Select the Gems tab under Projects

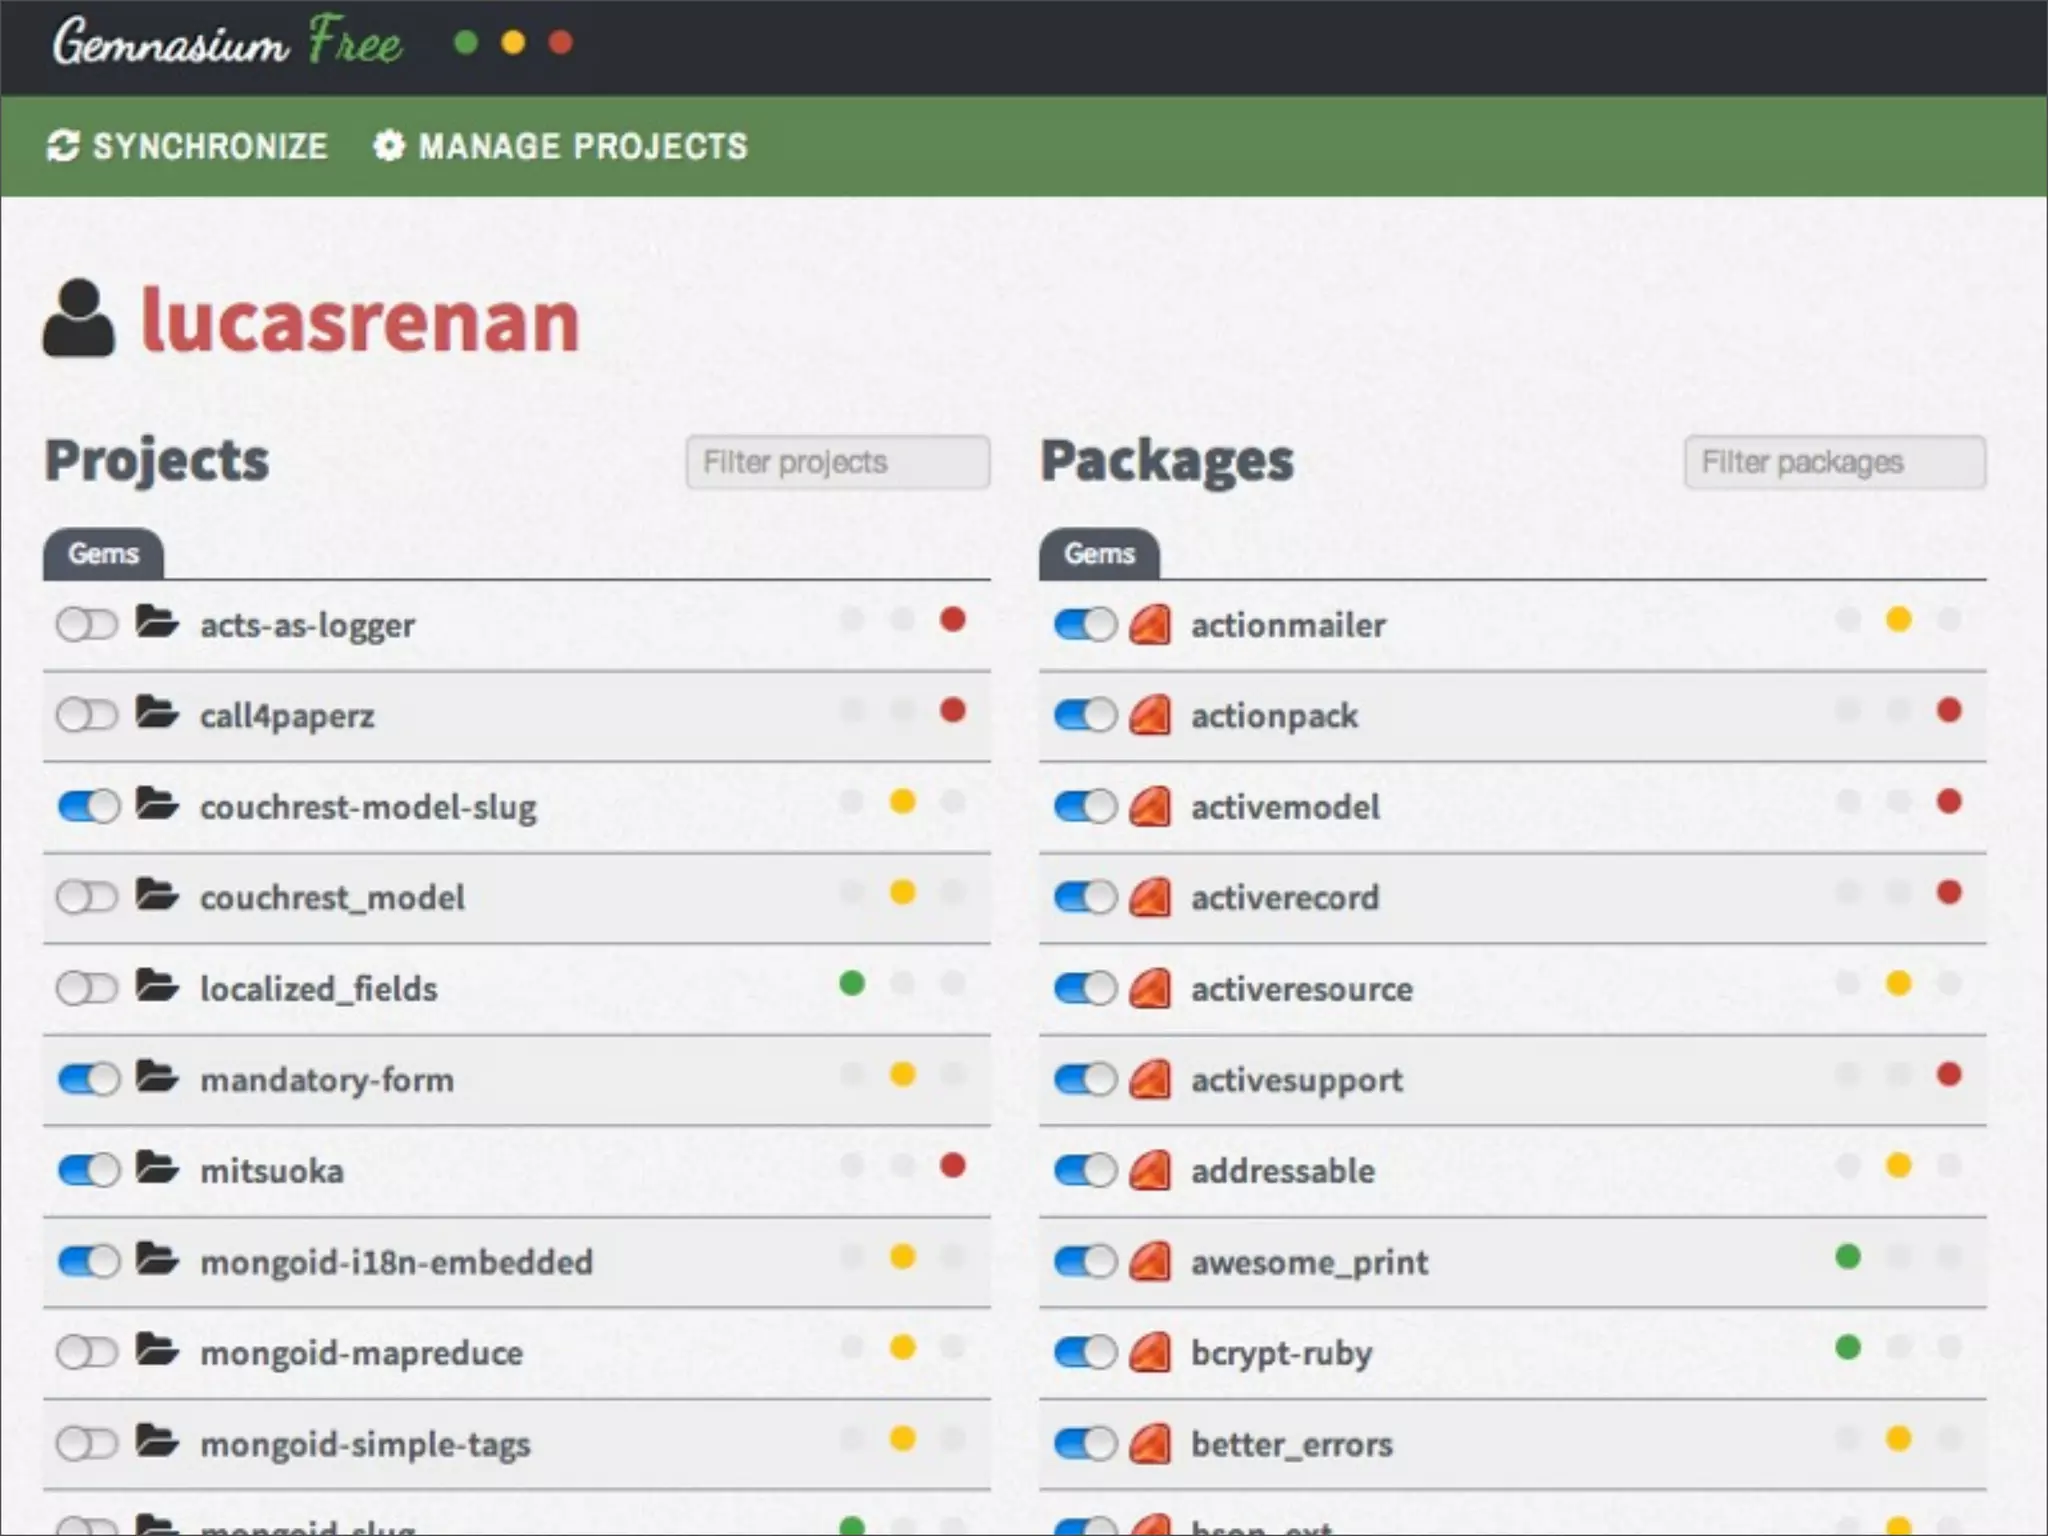click(103, 554)
